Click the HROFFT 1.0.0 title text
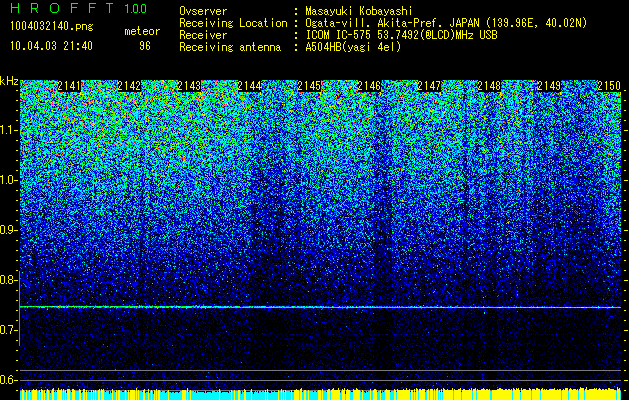The height and width of the screenshot is (400, 629). (x=78, y=8)
